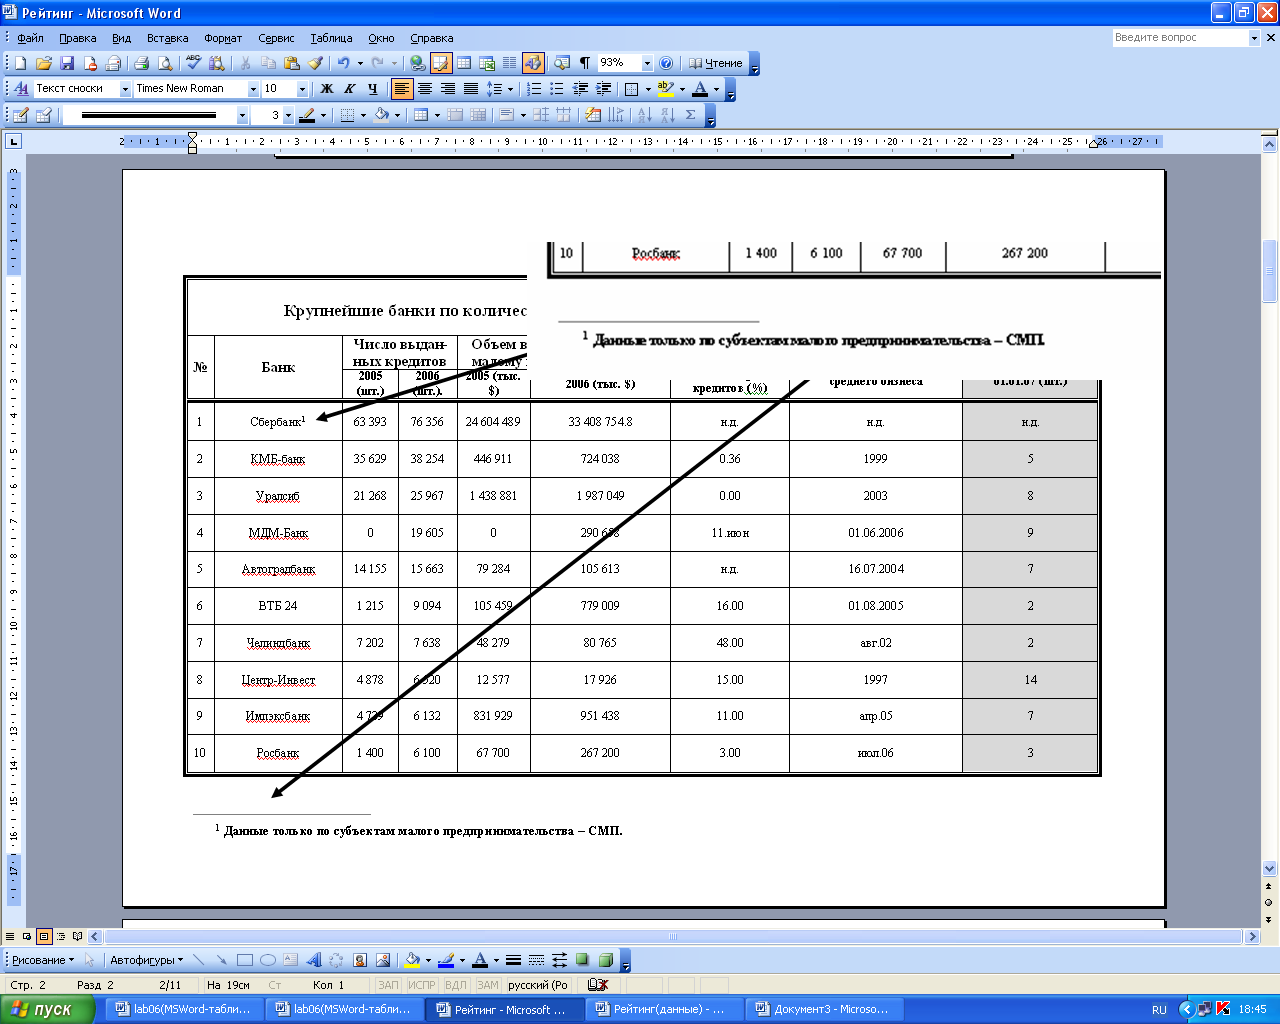Open font size 10 dropdown
The image size is (1280, 1024).
(x=302, y=89)
